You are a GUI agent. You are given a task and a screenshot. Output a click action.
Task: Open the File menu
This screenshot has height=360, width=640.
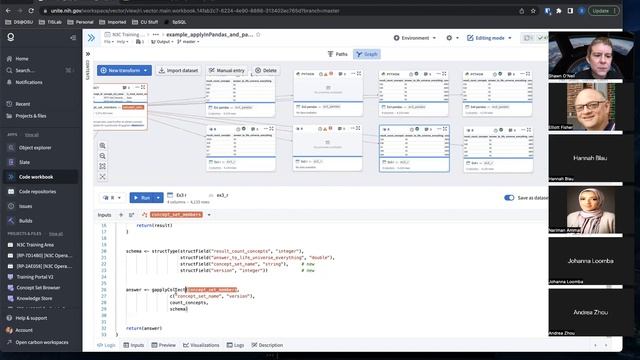pyautogui.click(x=109, y=42)
